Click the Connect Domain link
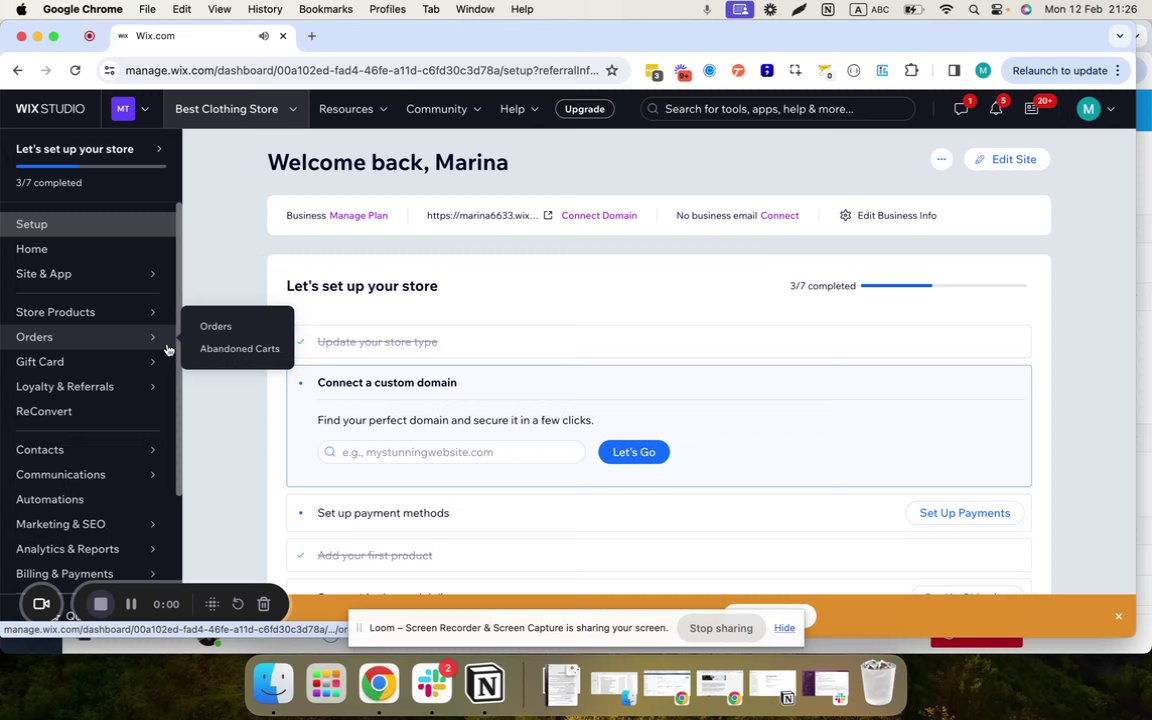The height and width of the screenshot is (720, 1152). (599, 215)
